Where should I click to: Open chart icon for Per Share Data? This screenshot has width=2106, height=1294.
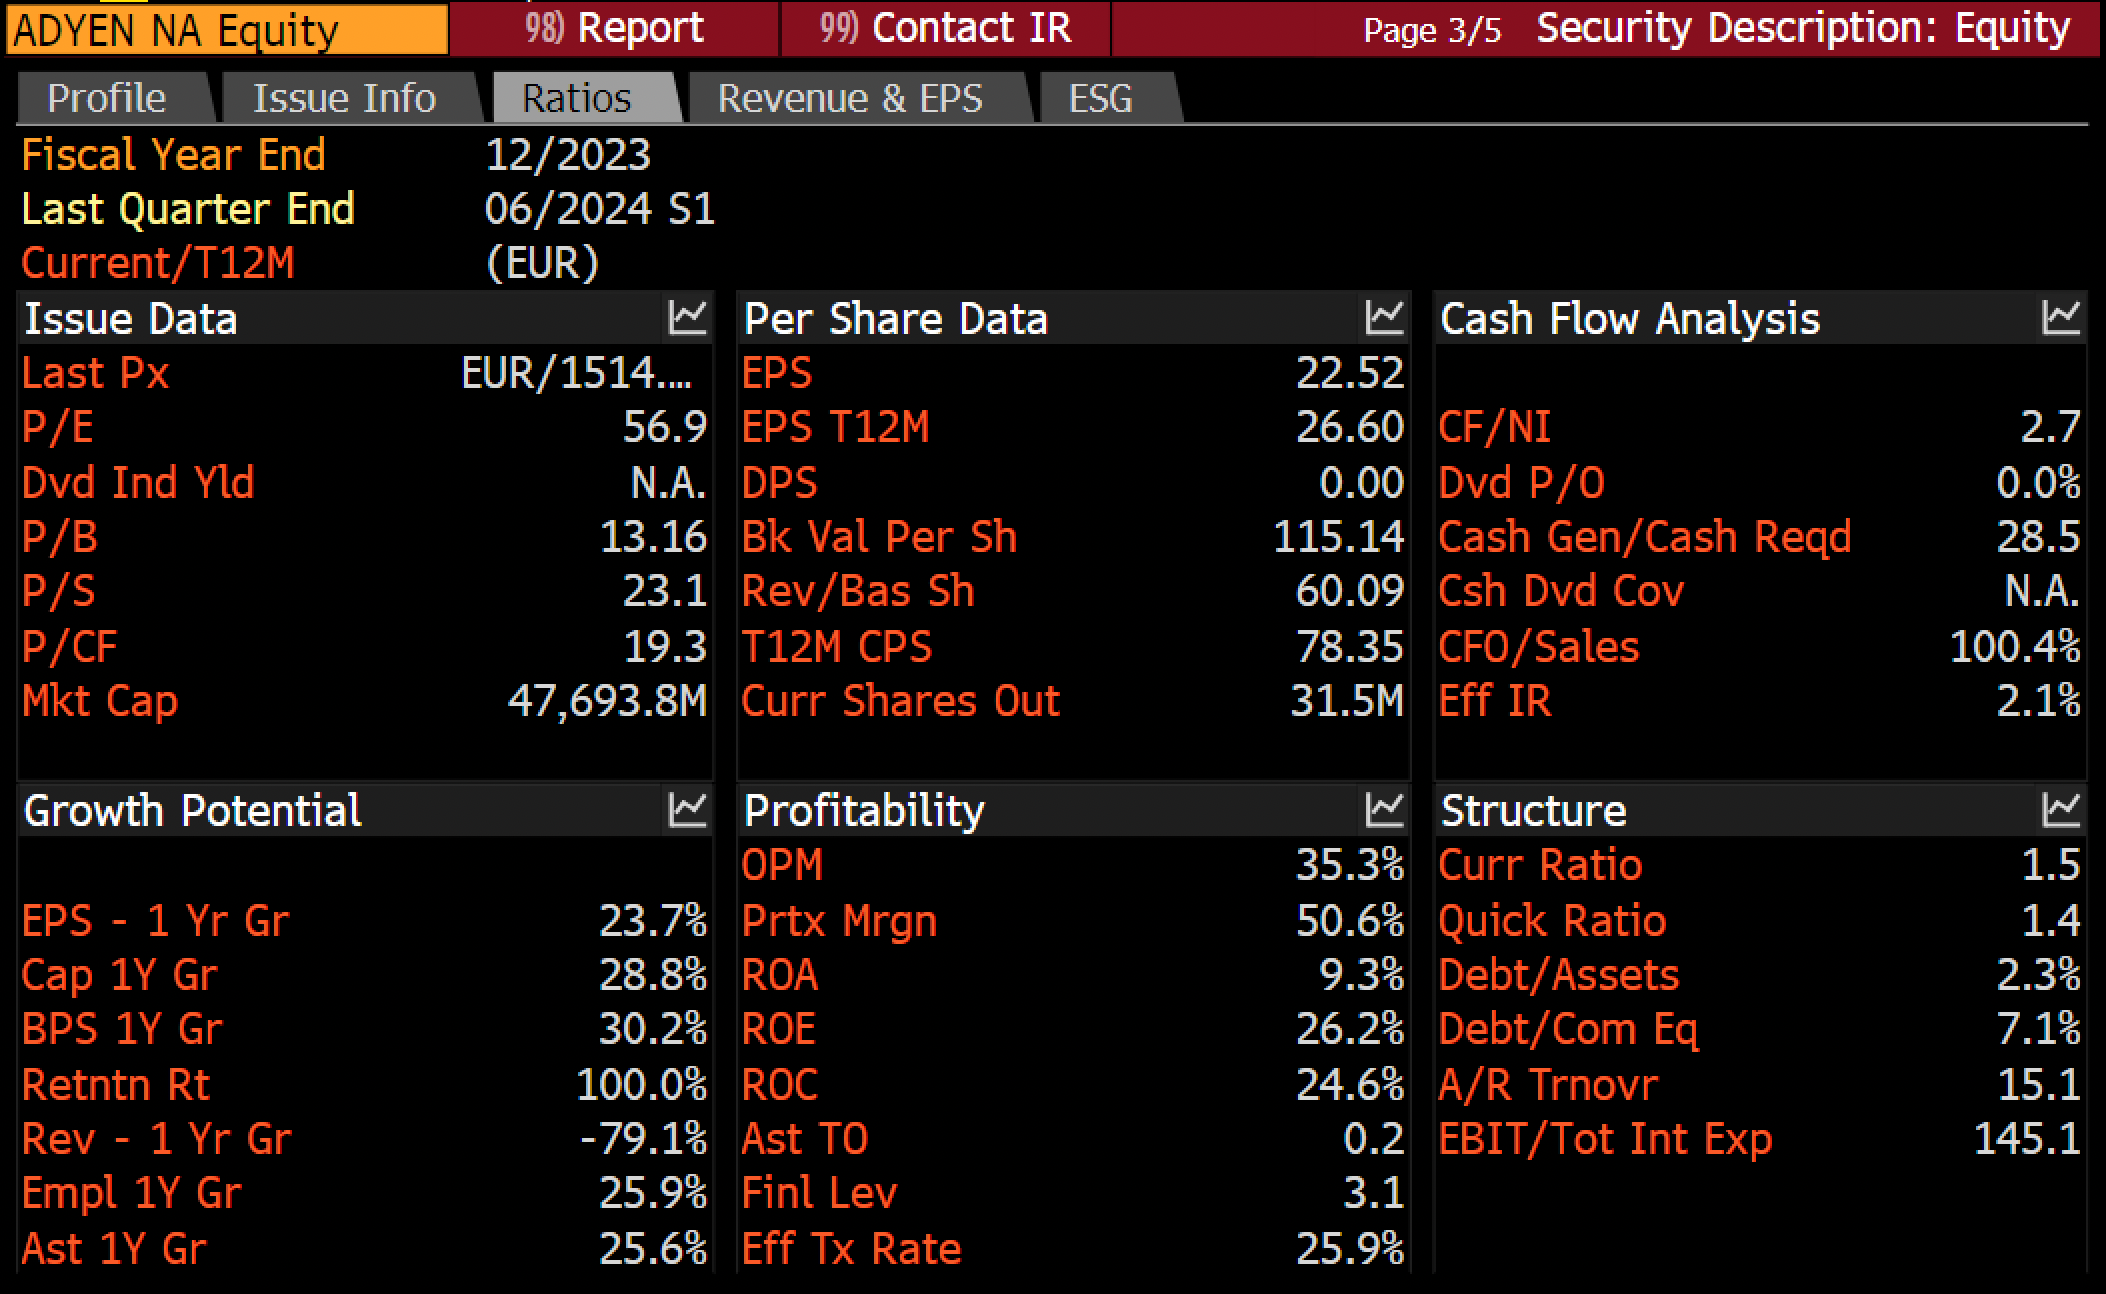point(1384,318)
